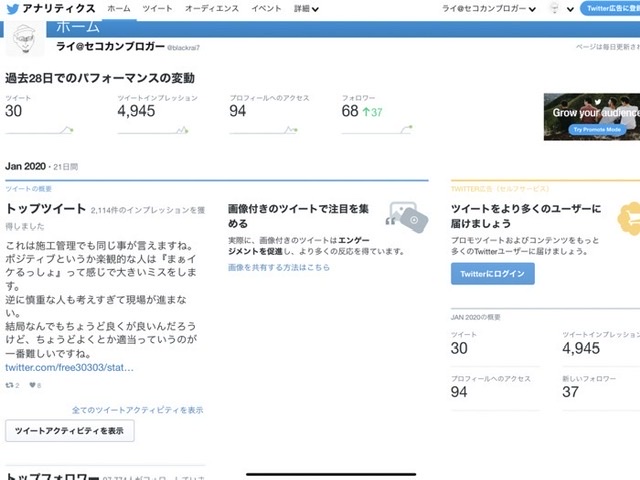Open the イベント menu item

tap(266, 9)
